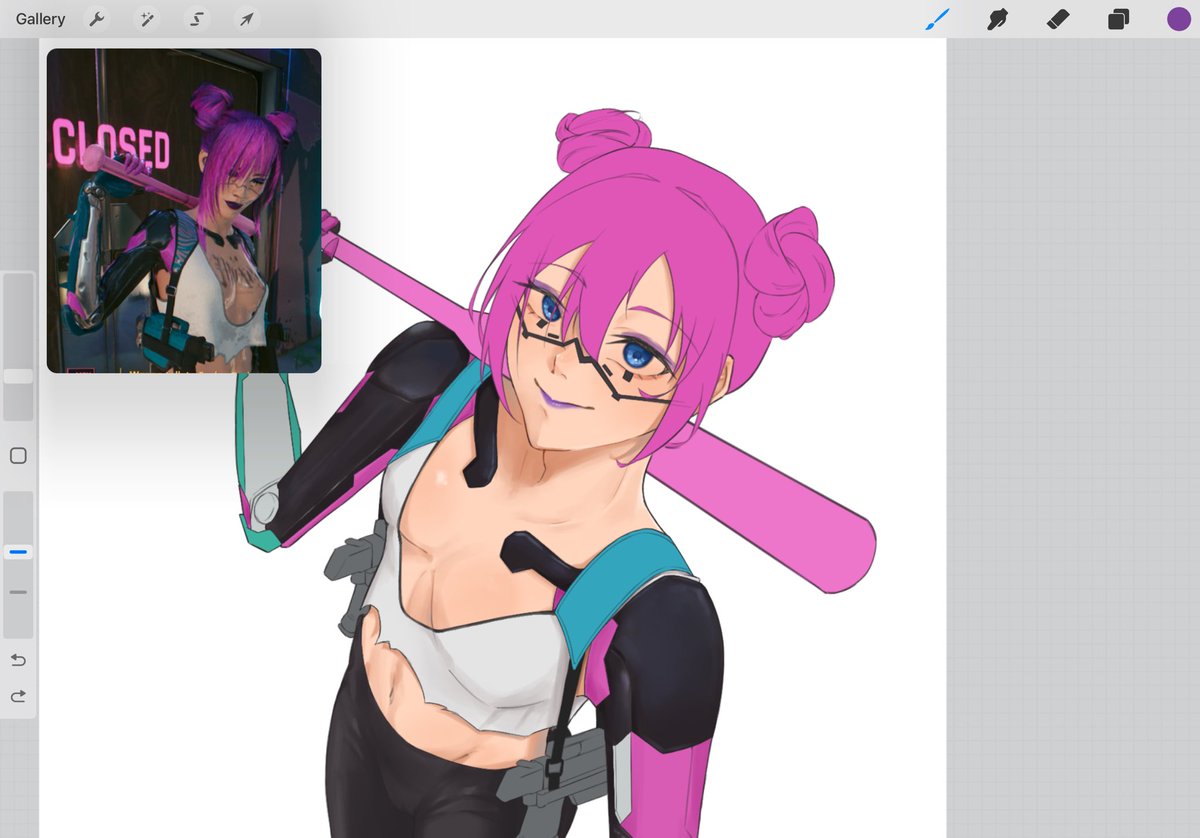Viewport: 1200px width, 838px height.
Task: Open the Layers panel
Action: point(1119,19)
